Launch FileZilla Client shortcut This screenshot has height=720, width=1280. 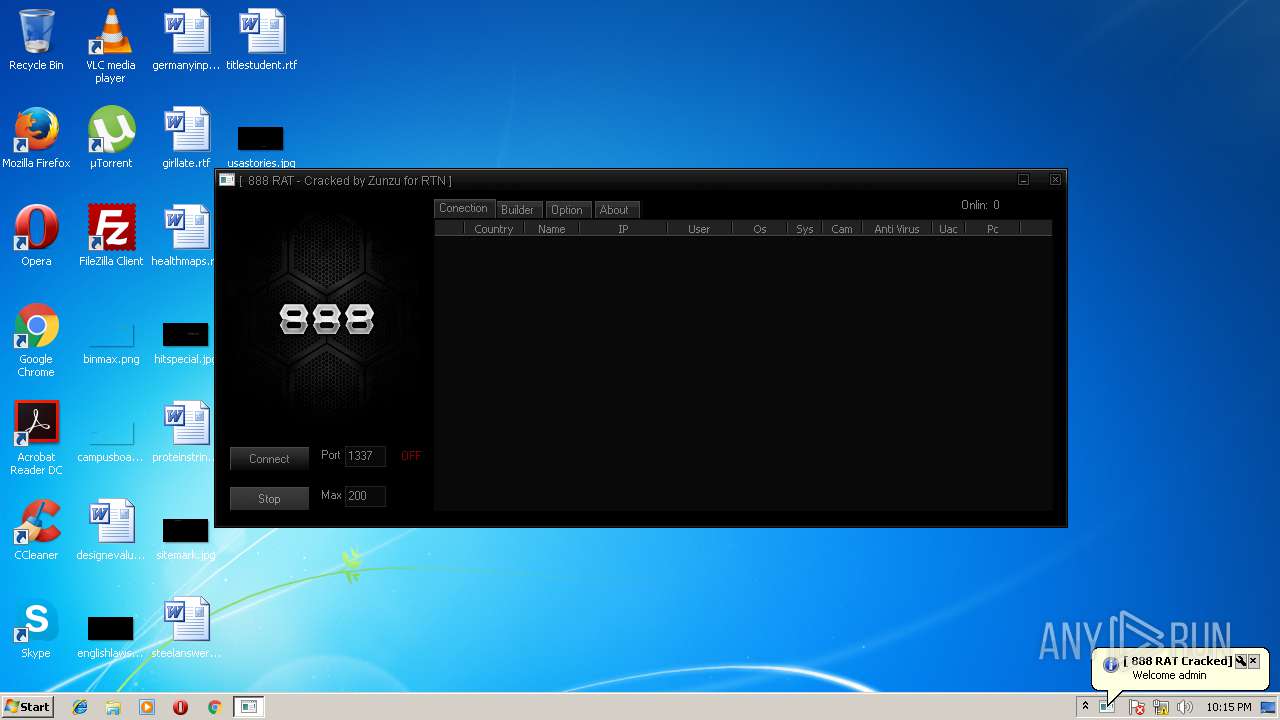coord(111,236)
